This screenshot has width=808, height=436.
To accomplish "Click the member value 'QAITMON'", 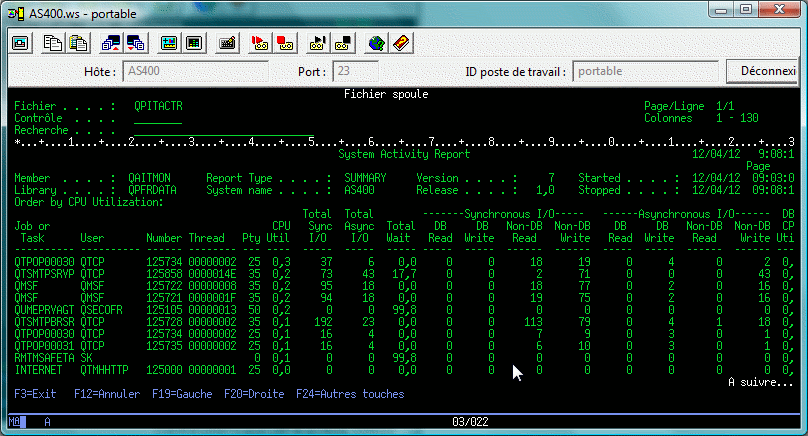I will coord(149,178).
